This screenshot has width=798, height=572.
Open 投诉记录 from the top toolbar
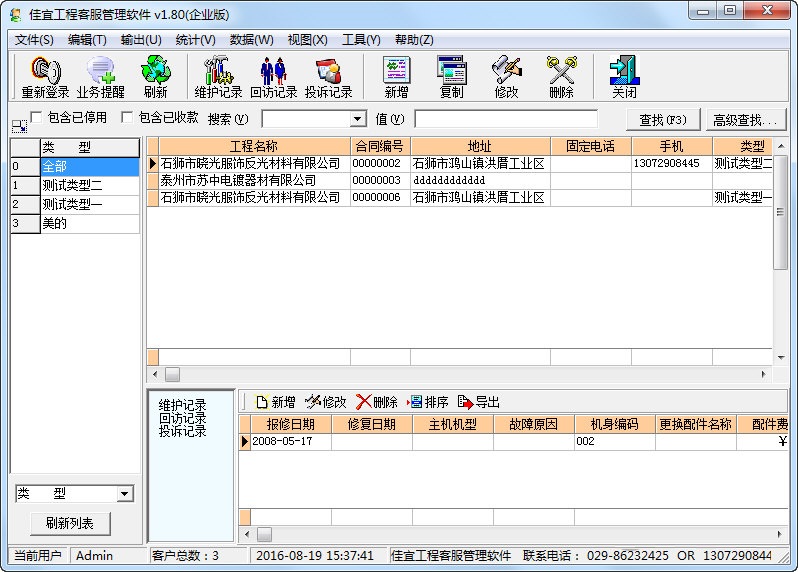(x=329, y=77)
